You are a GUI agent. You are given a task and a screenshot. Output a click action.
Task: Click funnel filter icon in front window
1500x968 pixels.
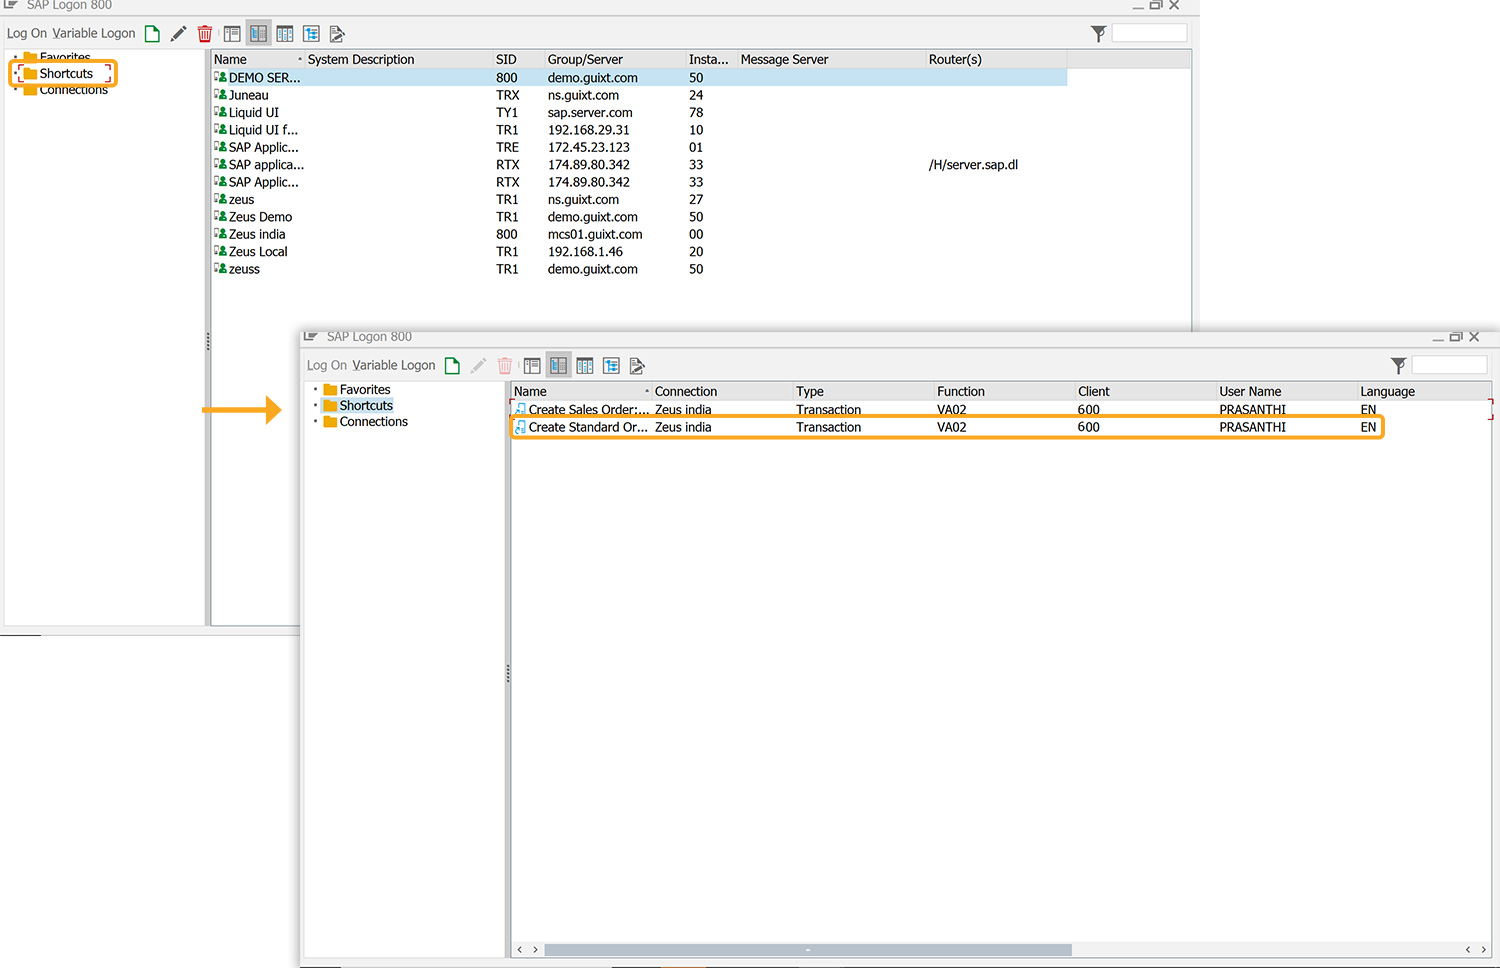[1398, 366]
